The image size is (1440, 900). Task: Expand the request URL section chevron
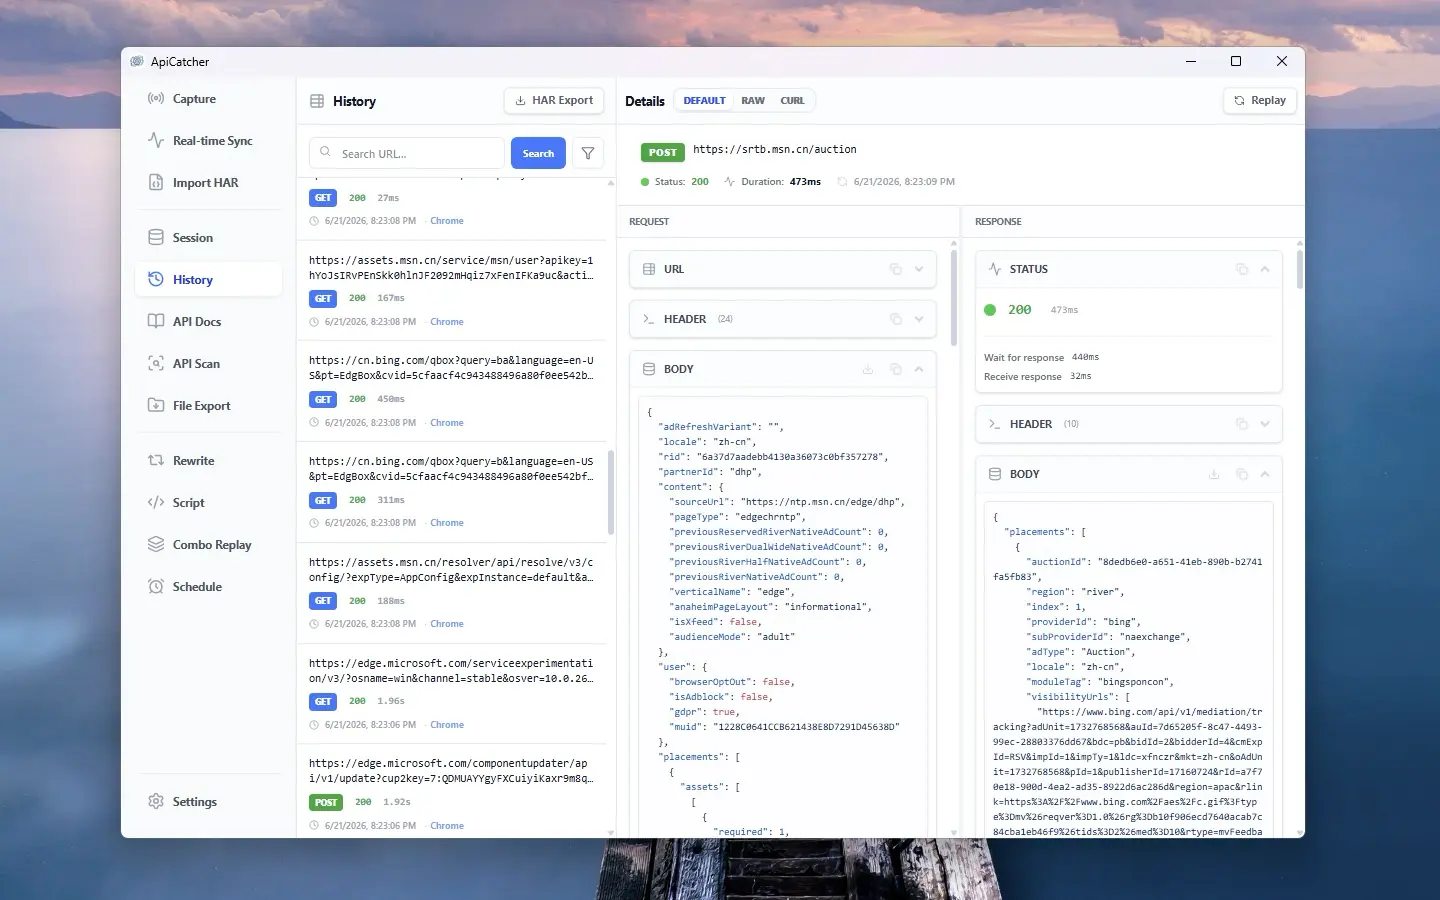919,269
